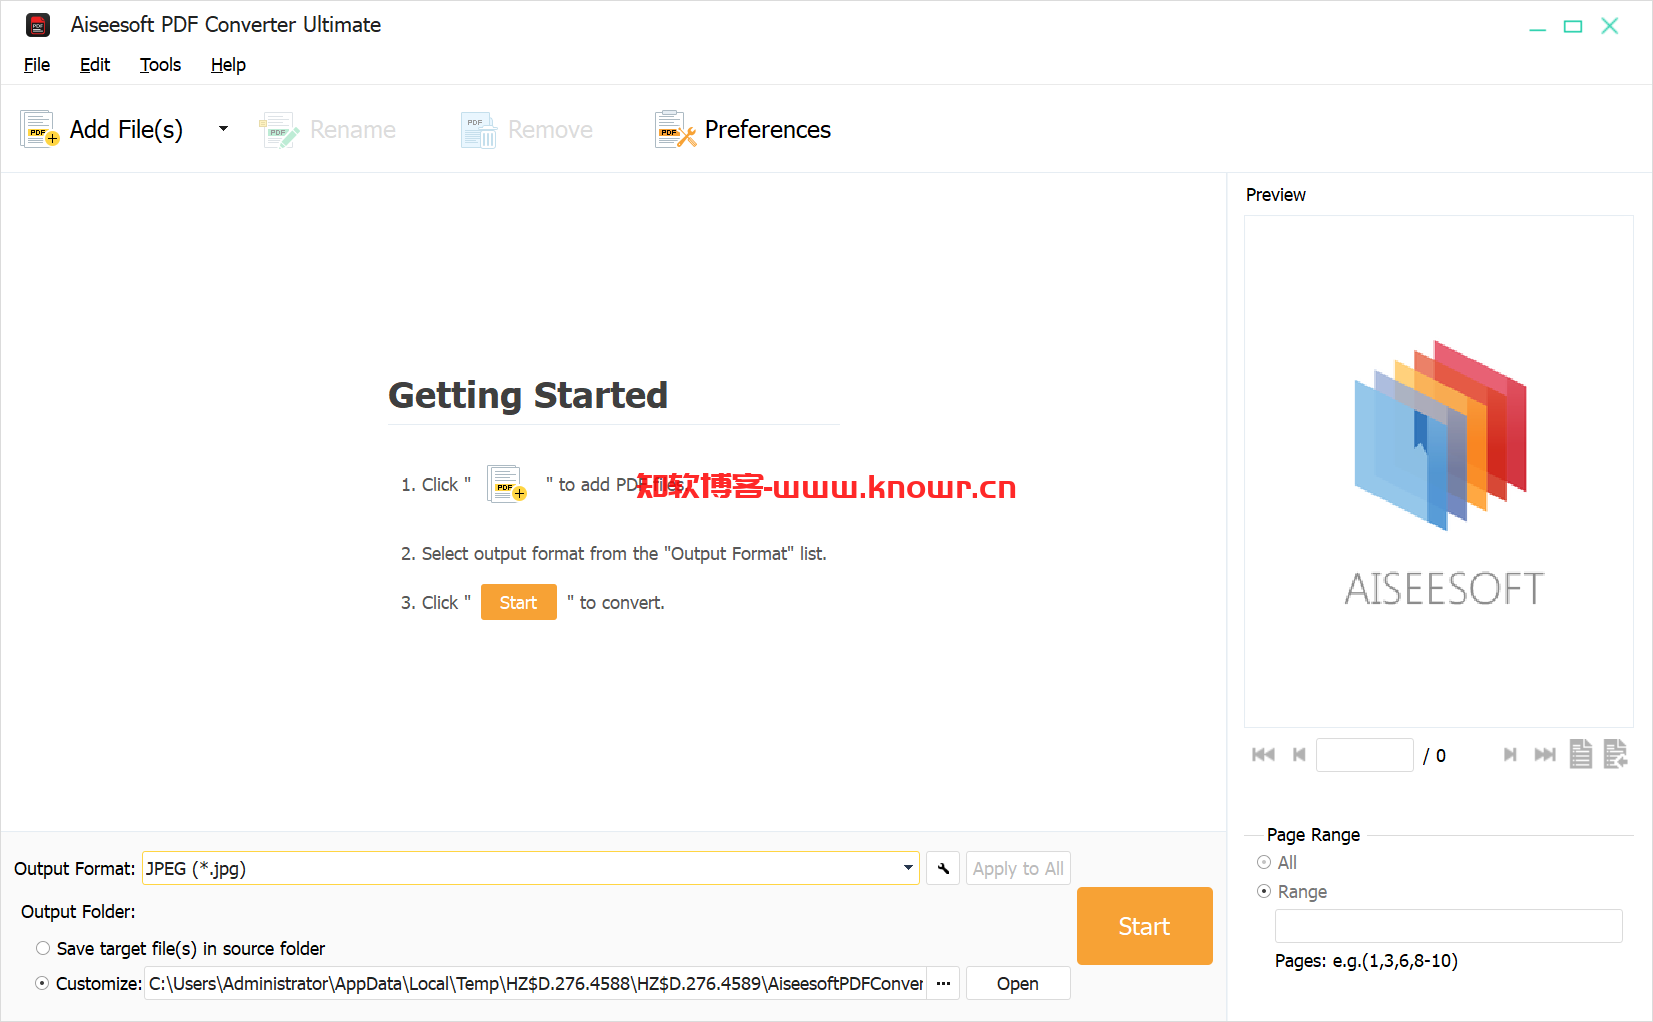Go to the previous preview page
This screenshot has height=1022, width=1653.
click(x=1299, y=755)
